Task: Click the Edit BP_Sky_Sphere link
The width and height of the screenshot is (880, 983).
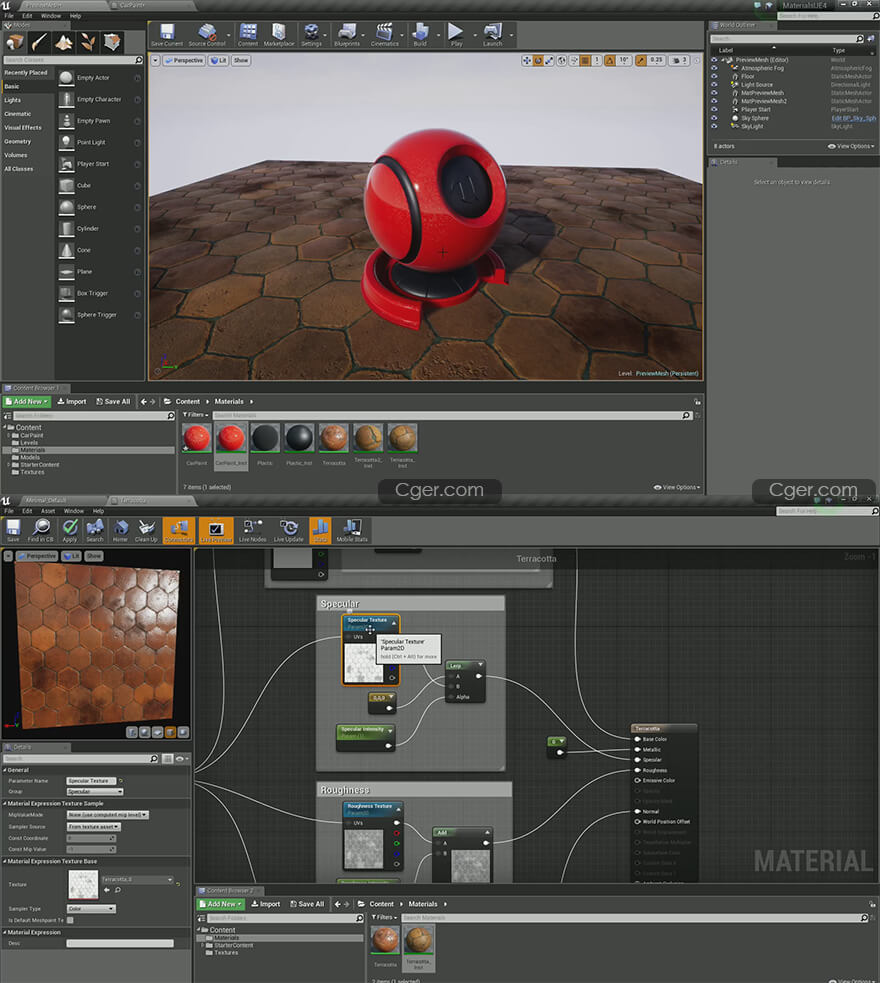Action: coord(853,118)
